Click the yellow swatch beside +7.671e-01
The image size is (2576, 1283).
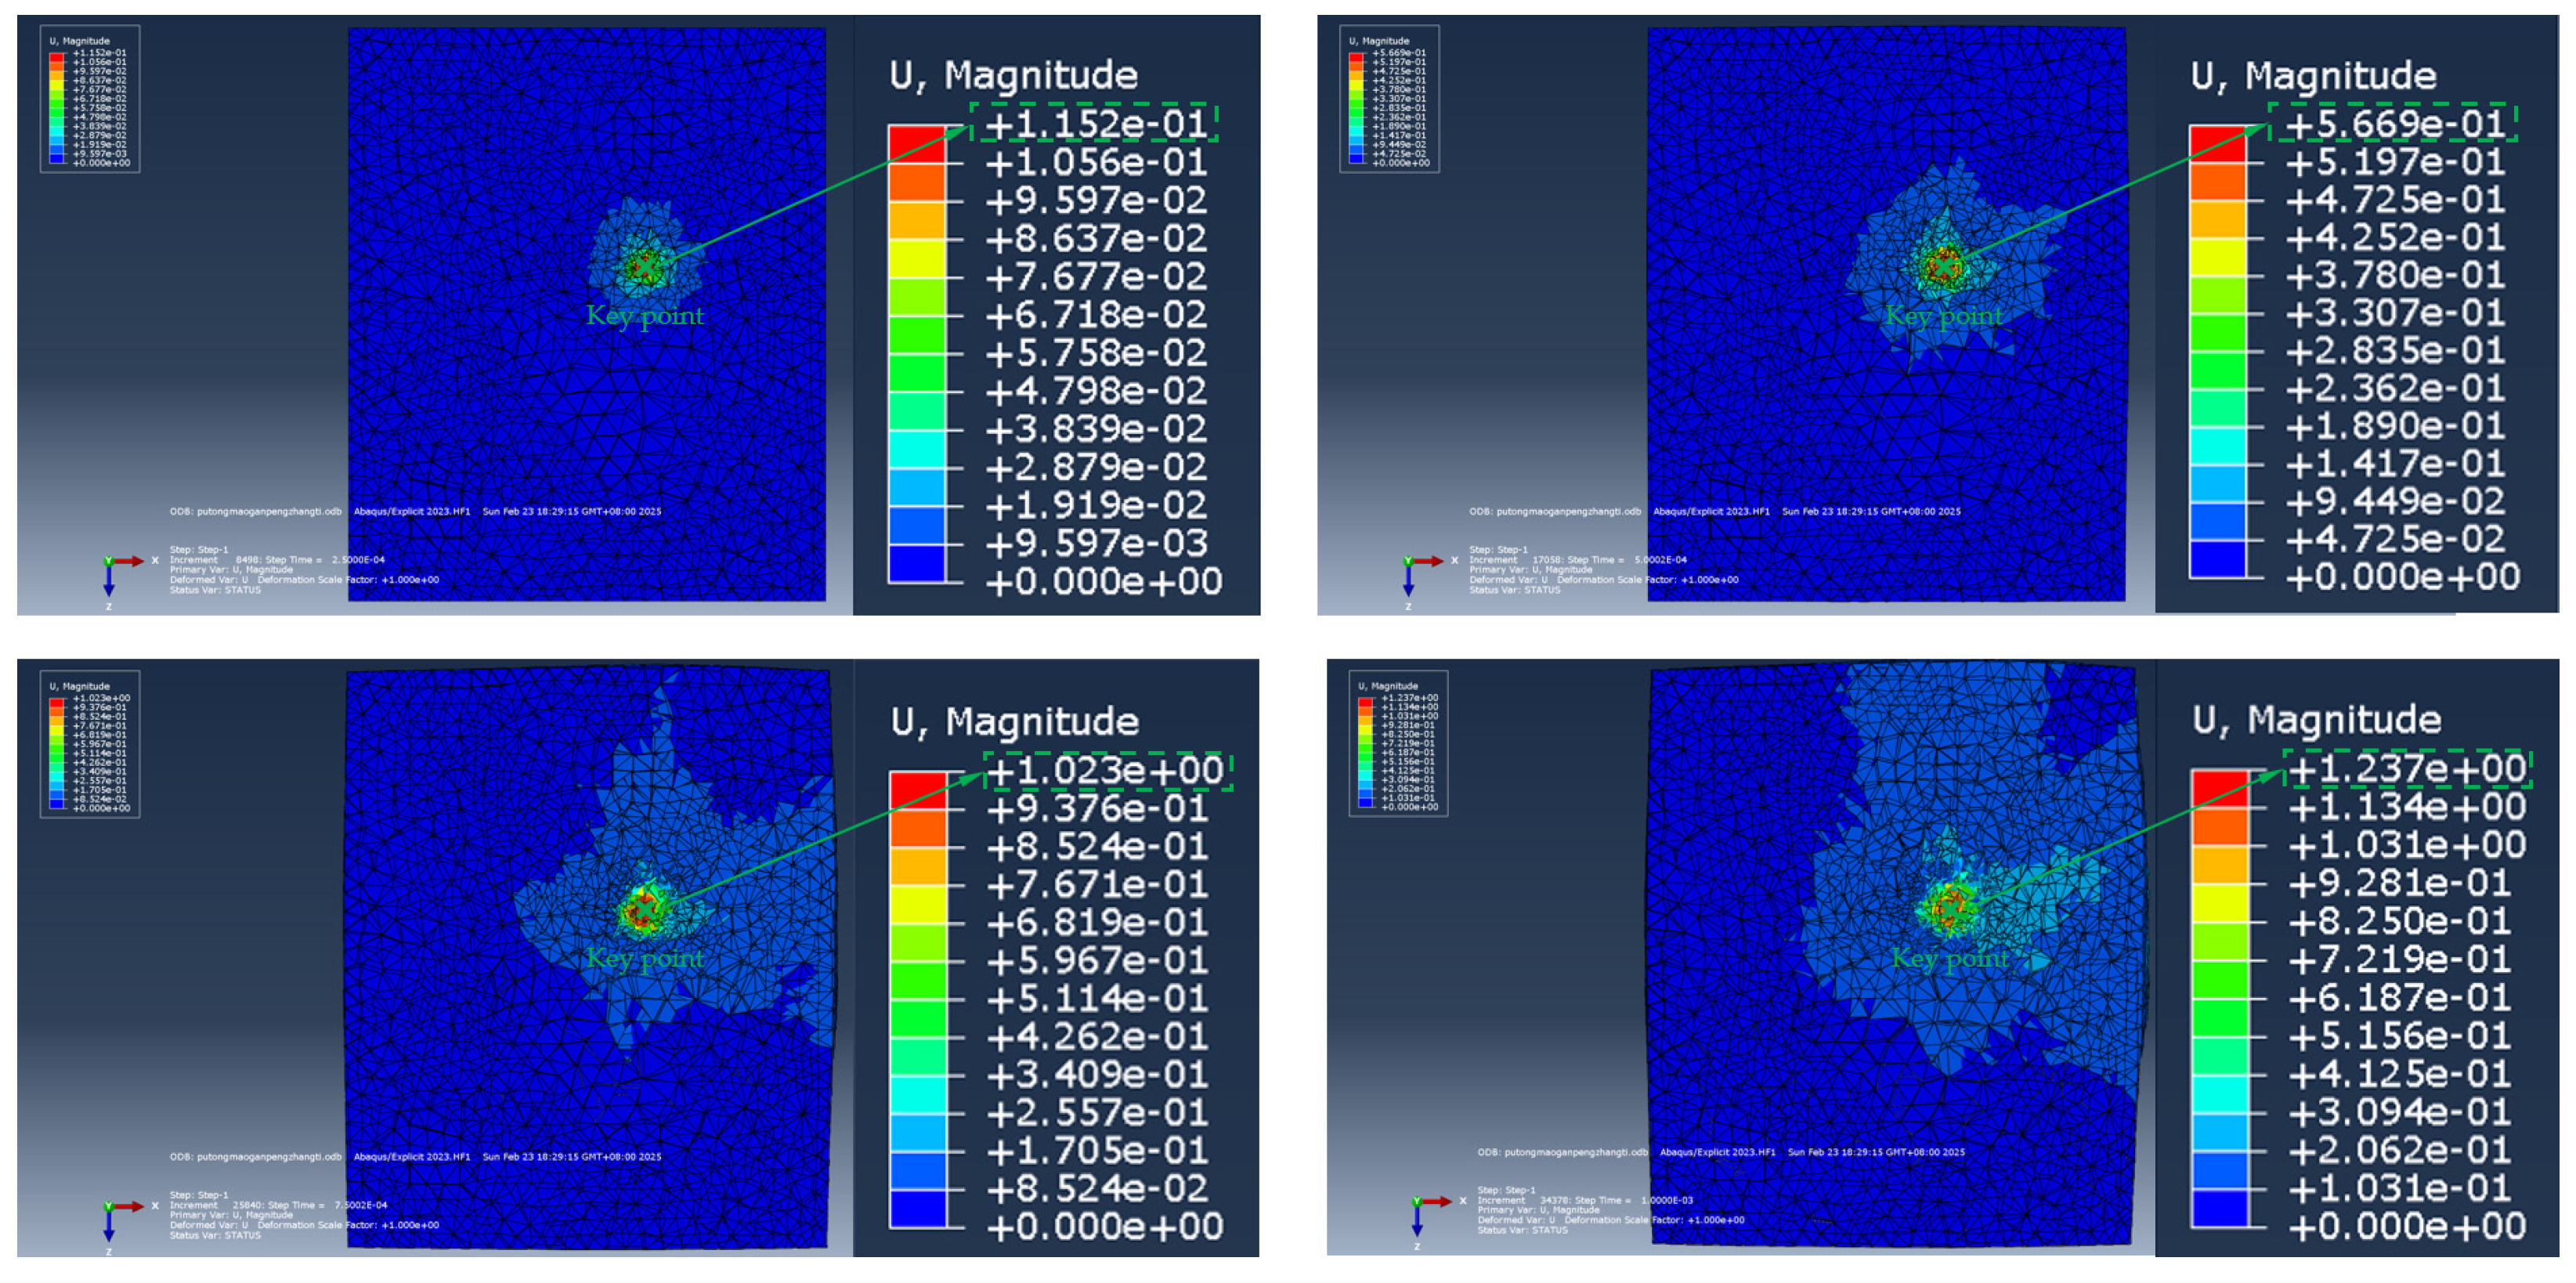(x=917, y=904)
